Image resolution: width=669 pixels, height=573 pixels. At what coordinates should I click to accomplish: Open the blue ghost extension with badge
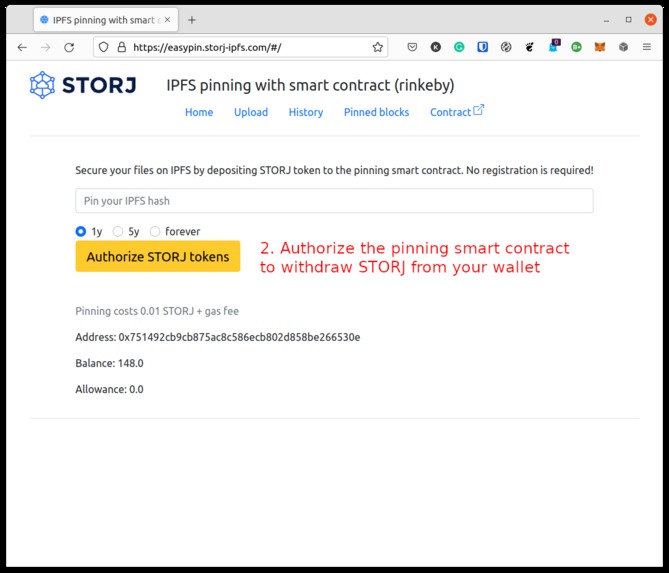click(553, 46)
